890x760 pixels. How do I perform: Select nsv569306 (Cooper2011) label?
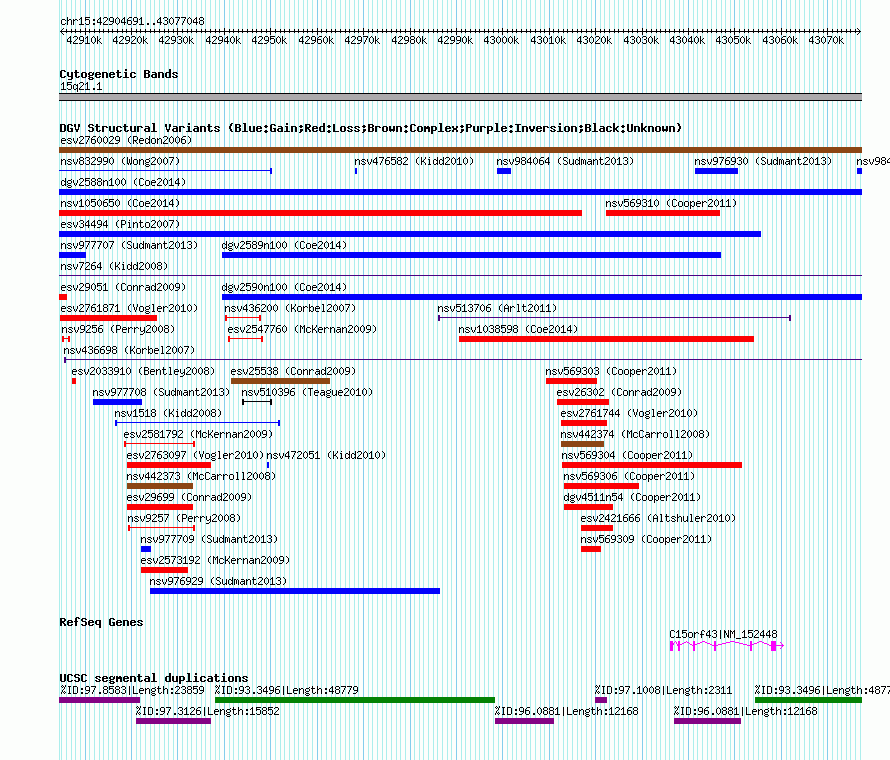click(x=629, y=476)
